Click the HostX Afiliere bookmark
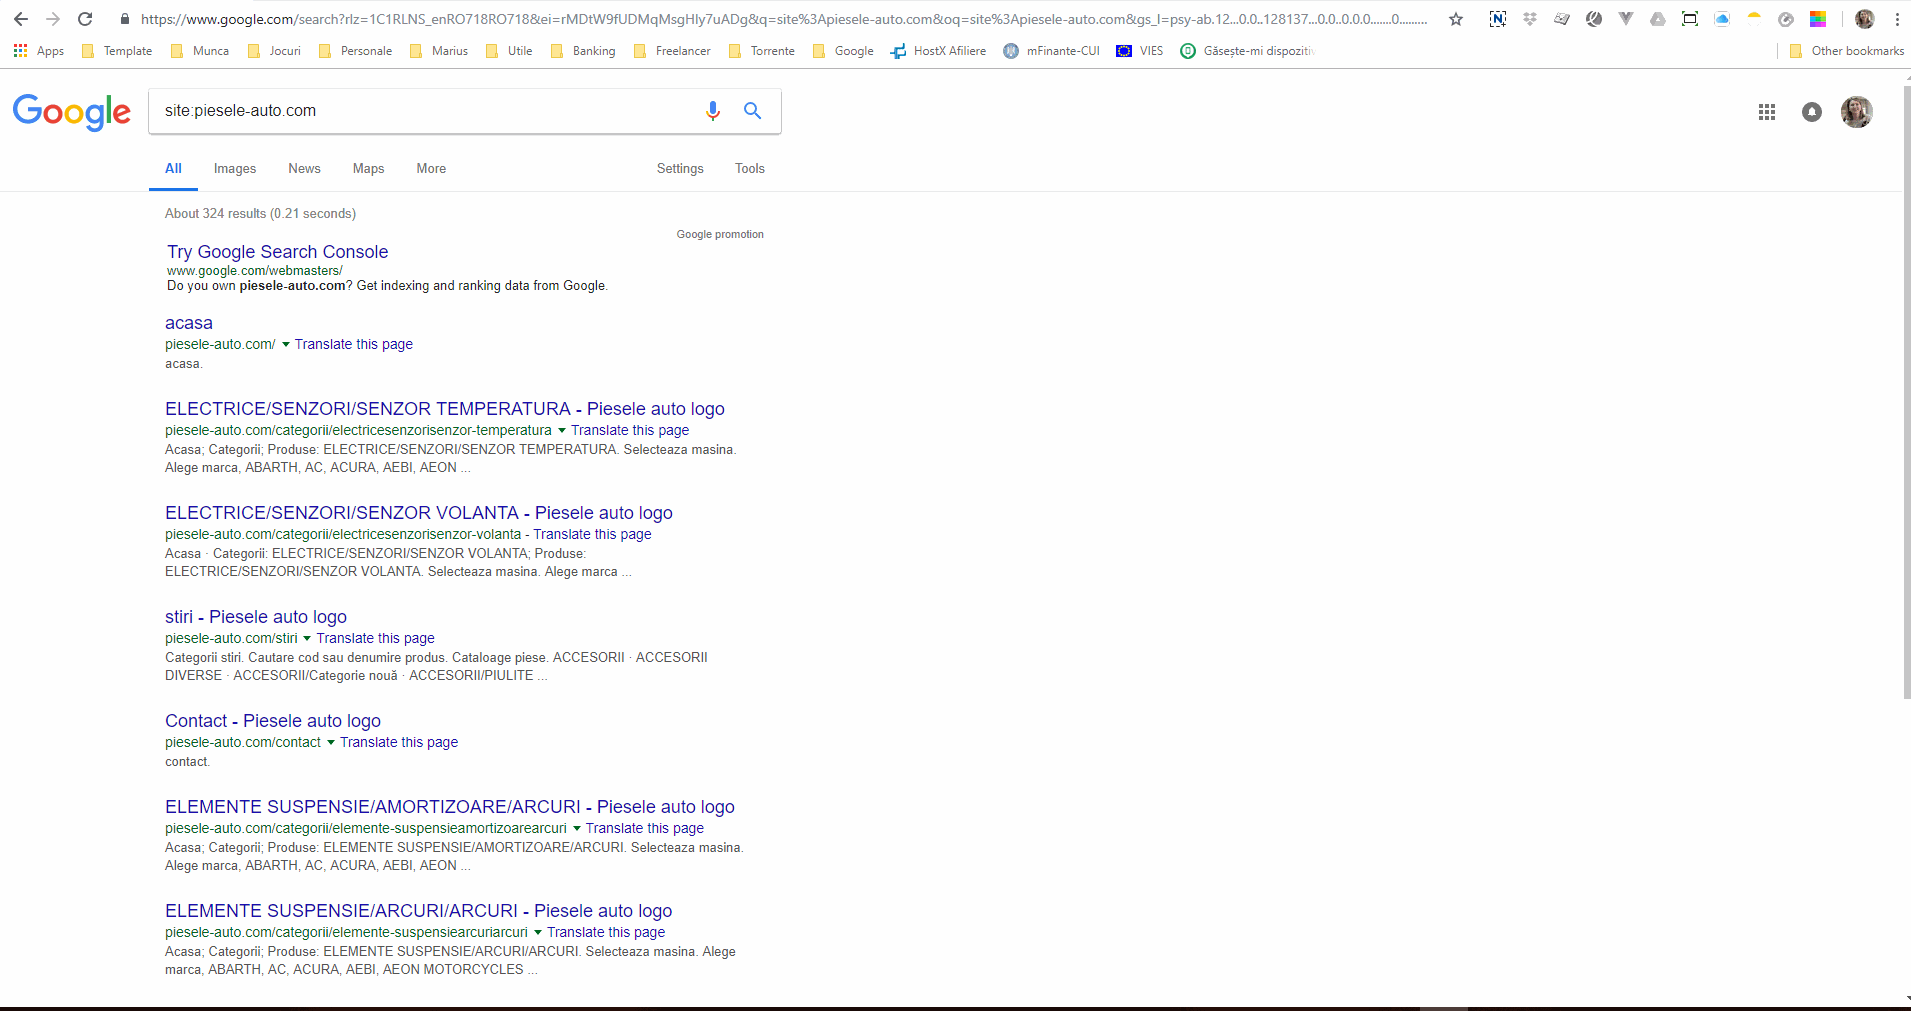This screenshot has height=1011, width=1911. (938, 51)
